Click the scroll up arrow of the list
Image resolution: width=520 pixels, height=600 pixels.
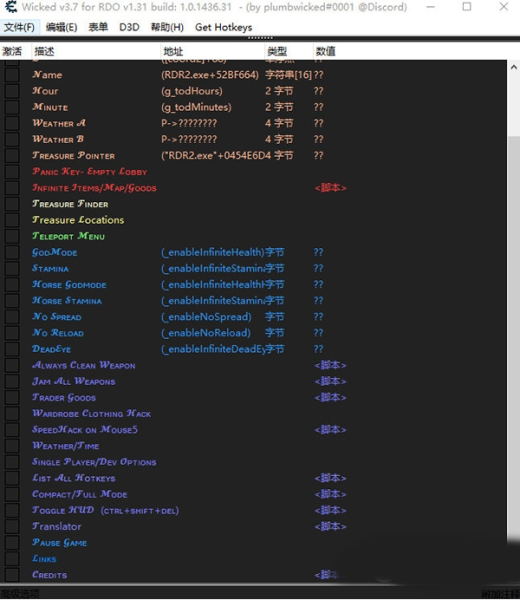point(513,67)
